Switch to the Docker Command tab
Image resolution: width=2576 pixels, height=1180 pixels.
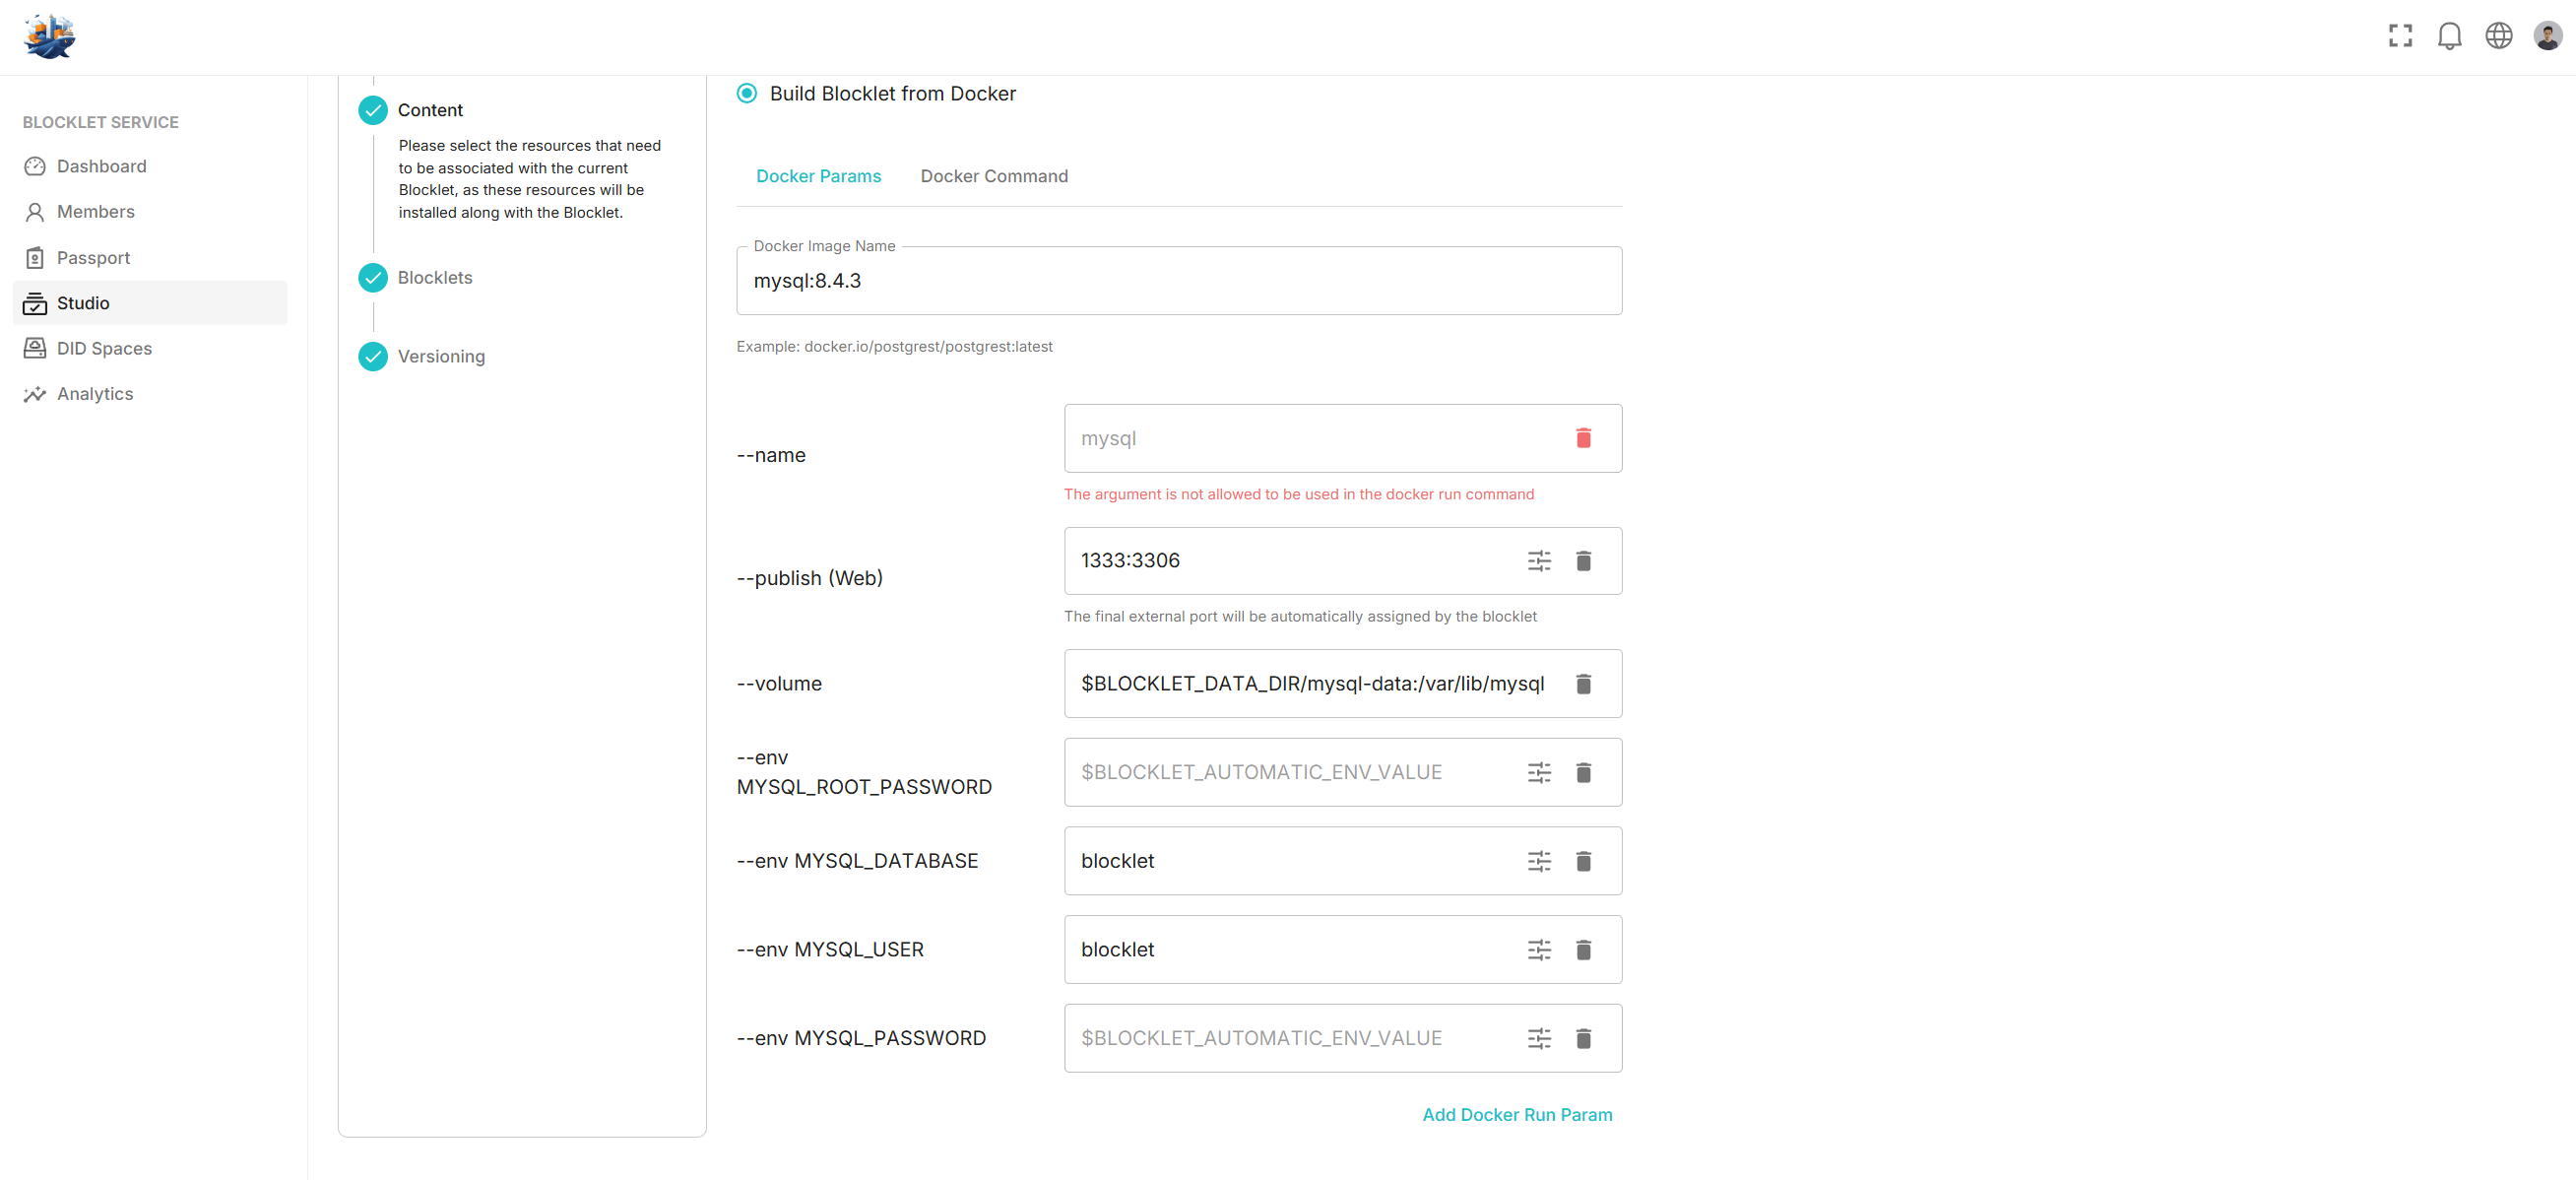[x=993, y=176]
